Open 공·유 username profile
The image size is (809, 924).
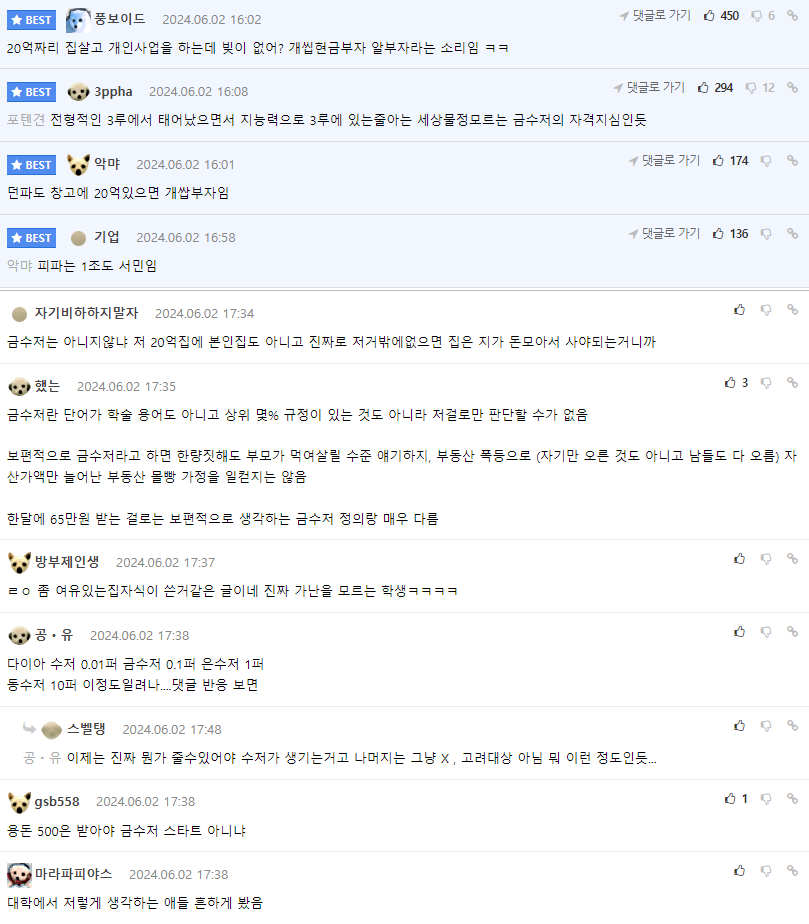[x=54, y=635]
